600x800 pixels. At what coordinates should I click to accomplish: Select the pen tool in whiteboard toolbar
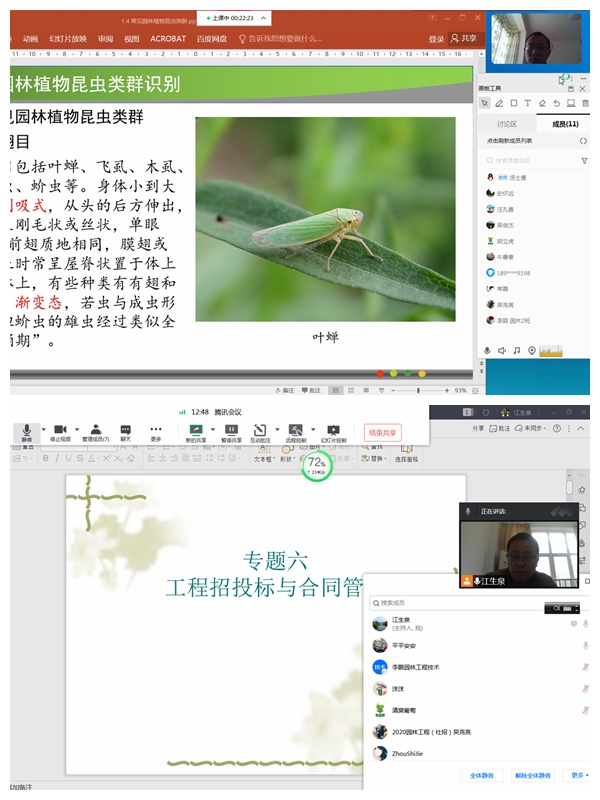(x=499, y=103)
